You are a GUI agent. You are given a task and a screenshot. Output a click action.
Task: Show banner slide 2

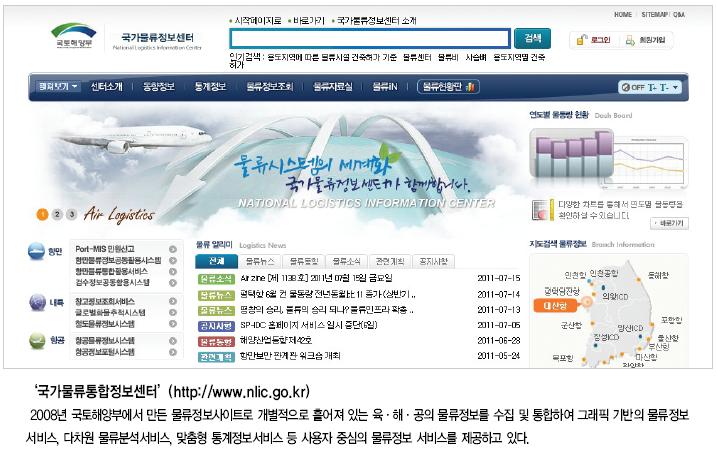(57, 214)
